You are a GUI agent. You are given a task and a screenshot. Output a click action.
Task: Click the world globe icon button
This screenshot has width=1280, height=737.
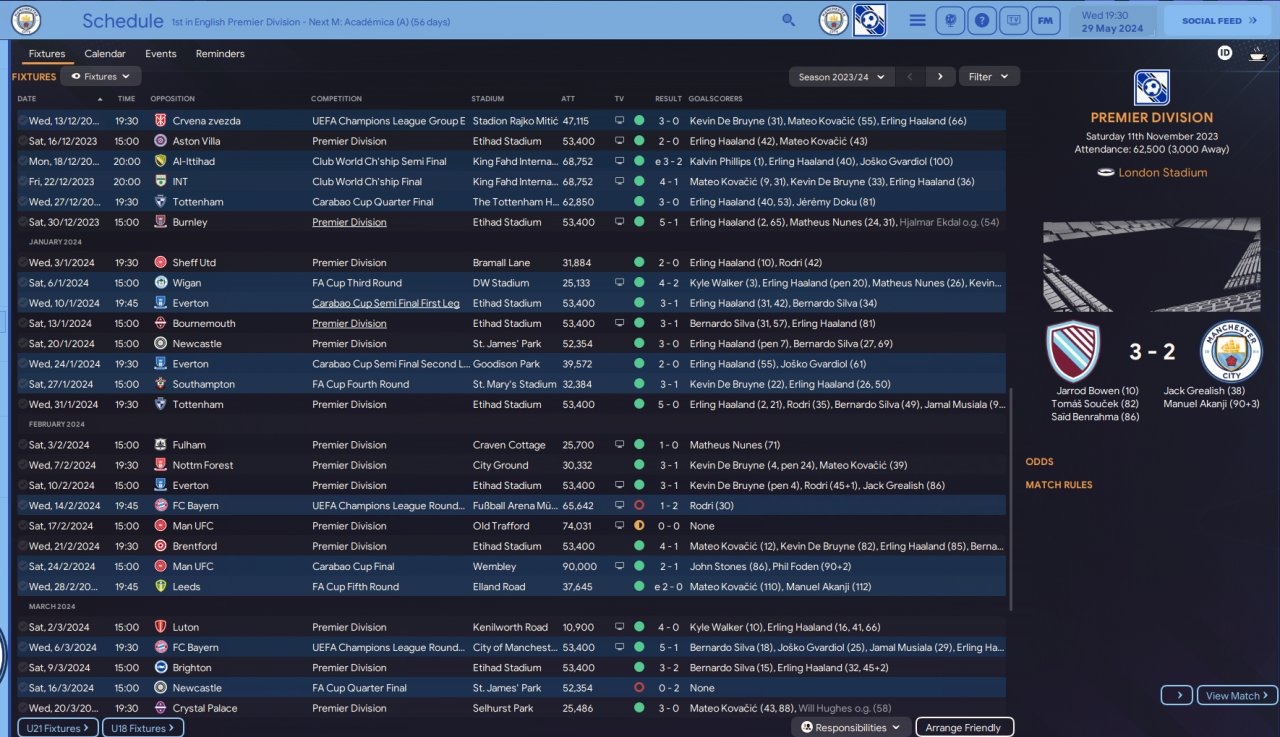tap(949, 20)
